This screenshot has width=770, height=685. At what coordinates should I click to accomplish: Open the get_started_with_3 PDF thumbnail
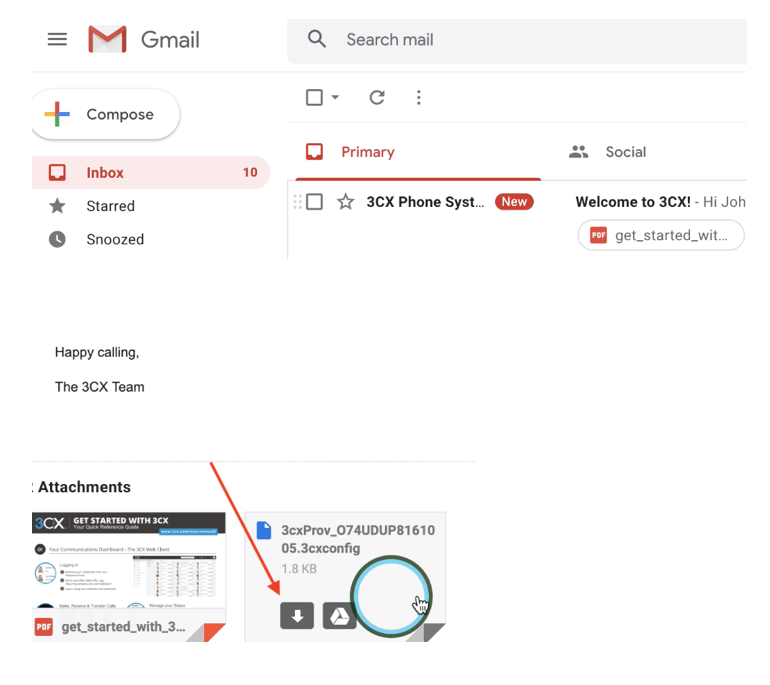click(x=128, y=575)
